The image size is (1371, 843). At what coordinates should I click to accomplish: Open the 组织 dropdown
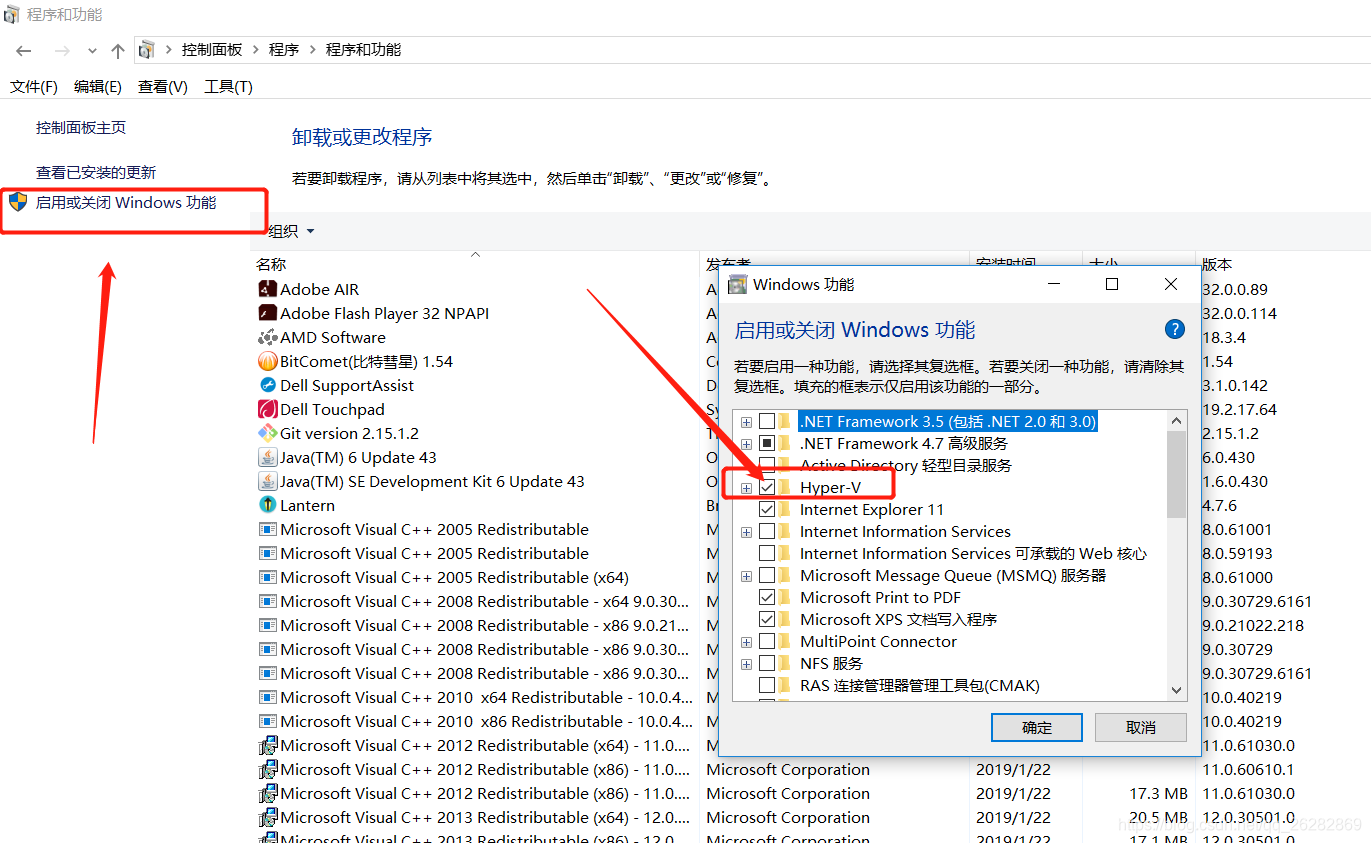290,231
